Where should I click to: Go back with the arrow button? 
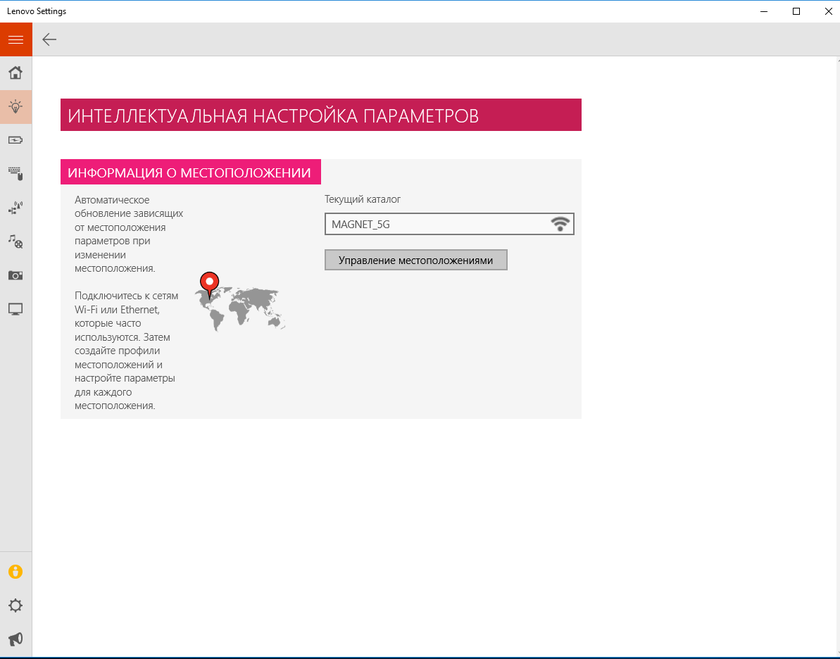49,39
